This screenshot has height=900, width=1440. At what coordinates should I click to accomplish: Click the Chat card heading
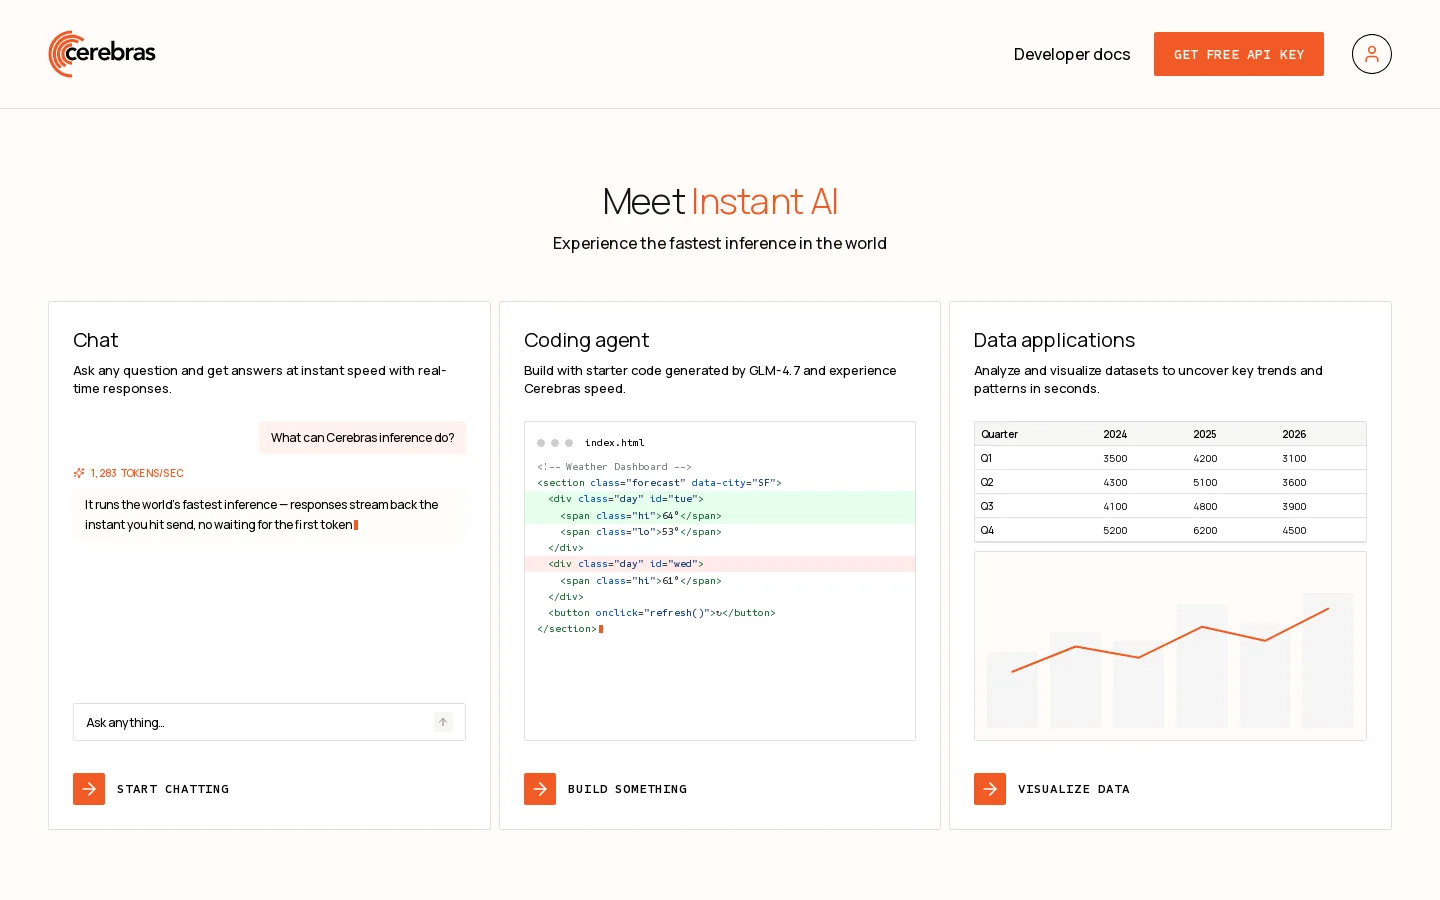tap(95, 340)
